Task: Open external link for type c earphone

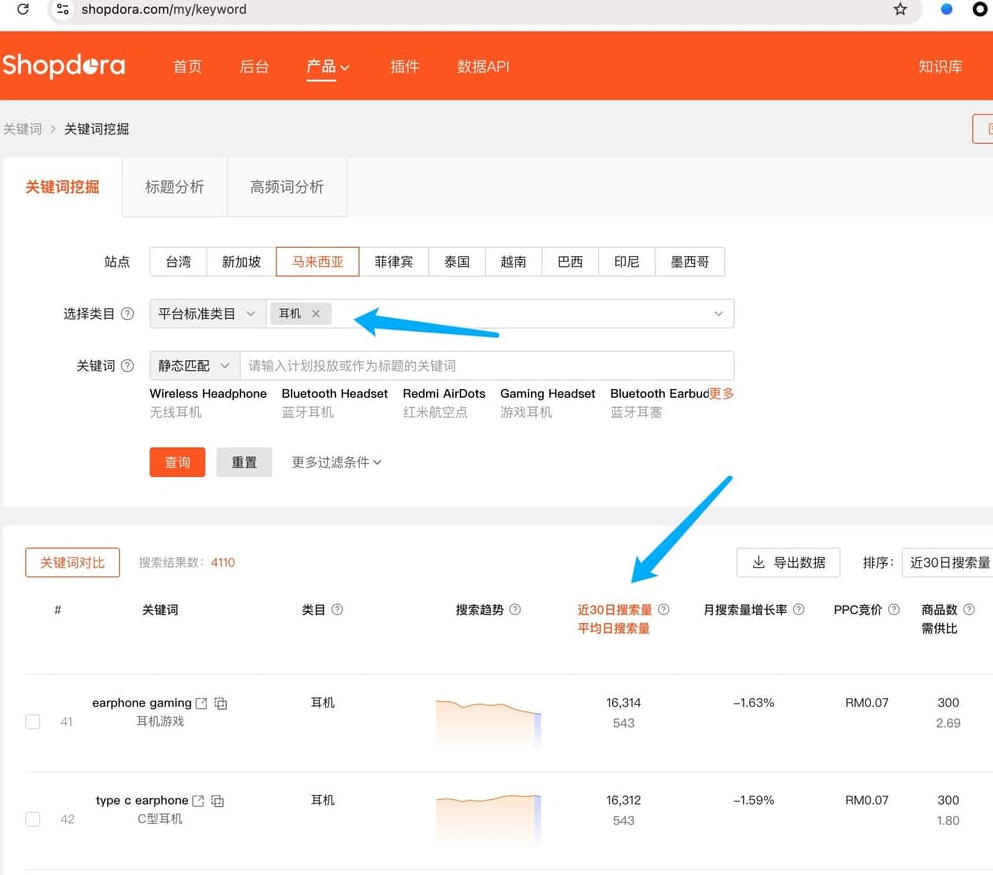Action: (x=198, y=801)
